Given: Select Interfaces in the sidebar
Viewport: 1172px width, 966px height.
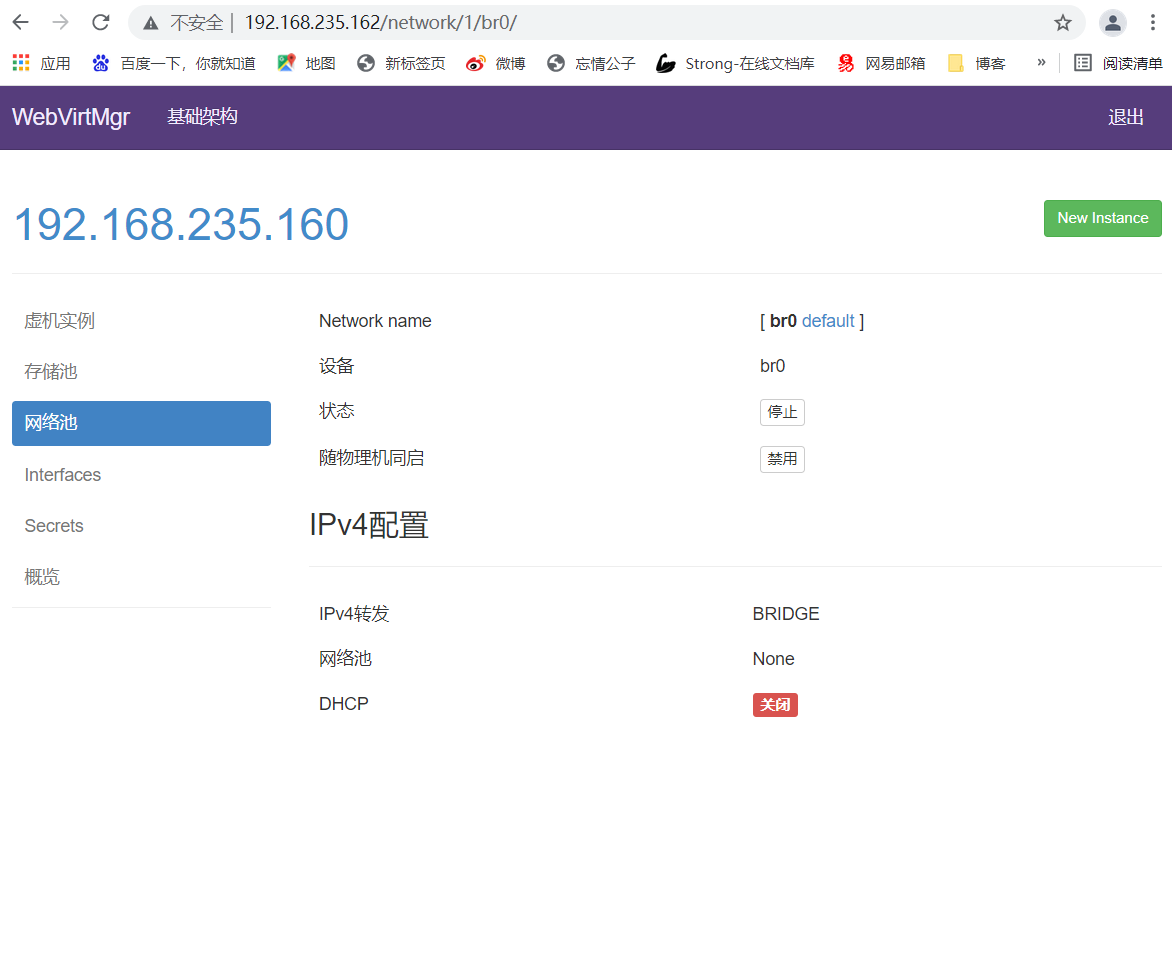Looking at the screenshot, I should click(141, 475).
